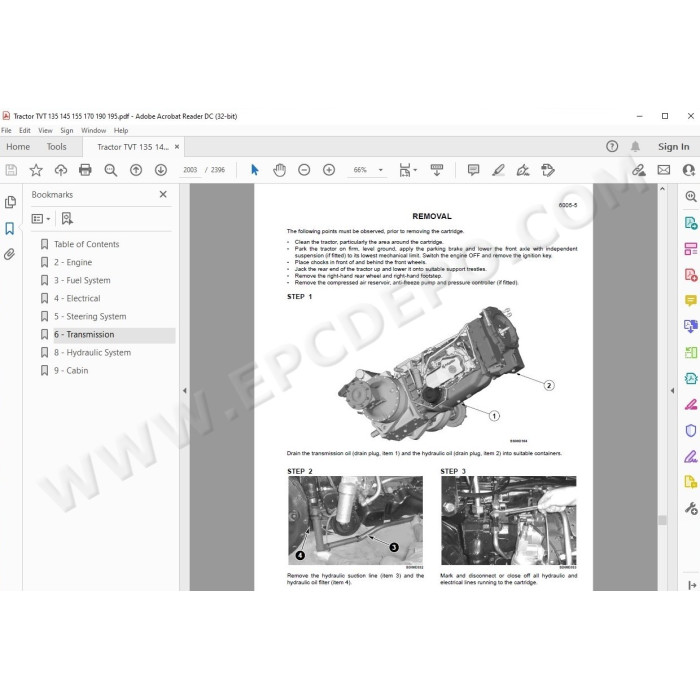Image resolution: width=700 pixels, height=700 pixels.
Task: Click the page number field 2003
Action: click(190, 170)
